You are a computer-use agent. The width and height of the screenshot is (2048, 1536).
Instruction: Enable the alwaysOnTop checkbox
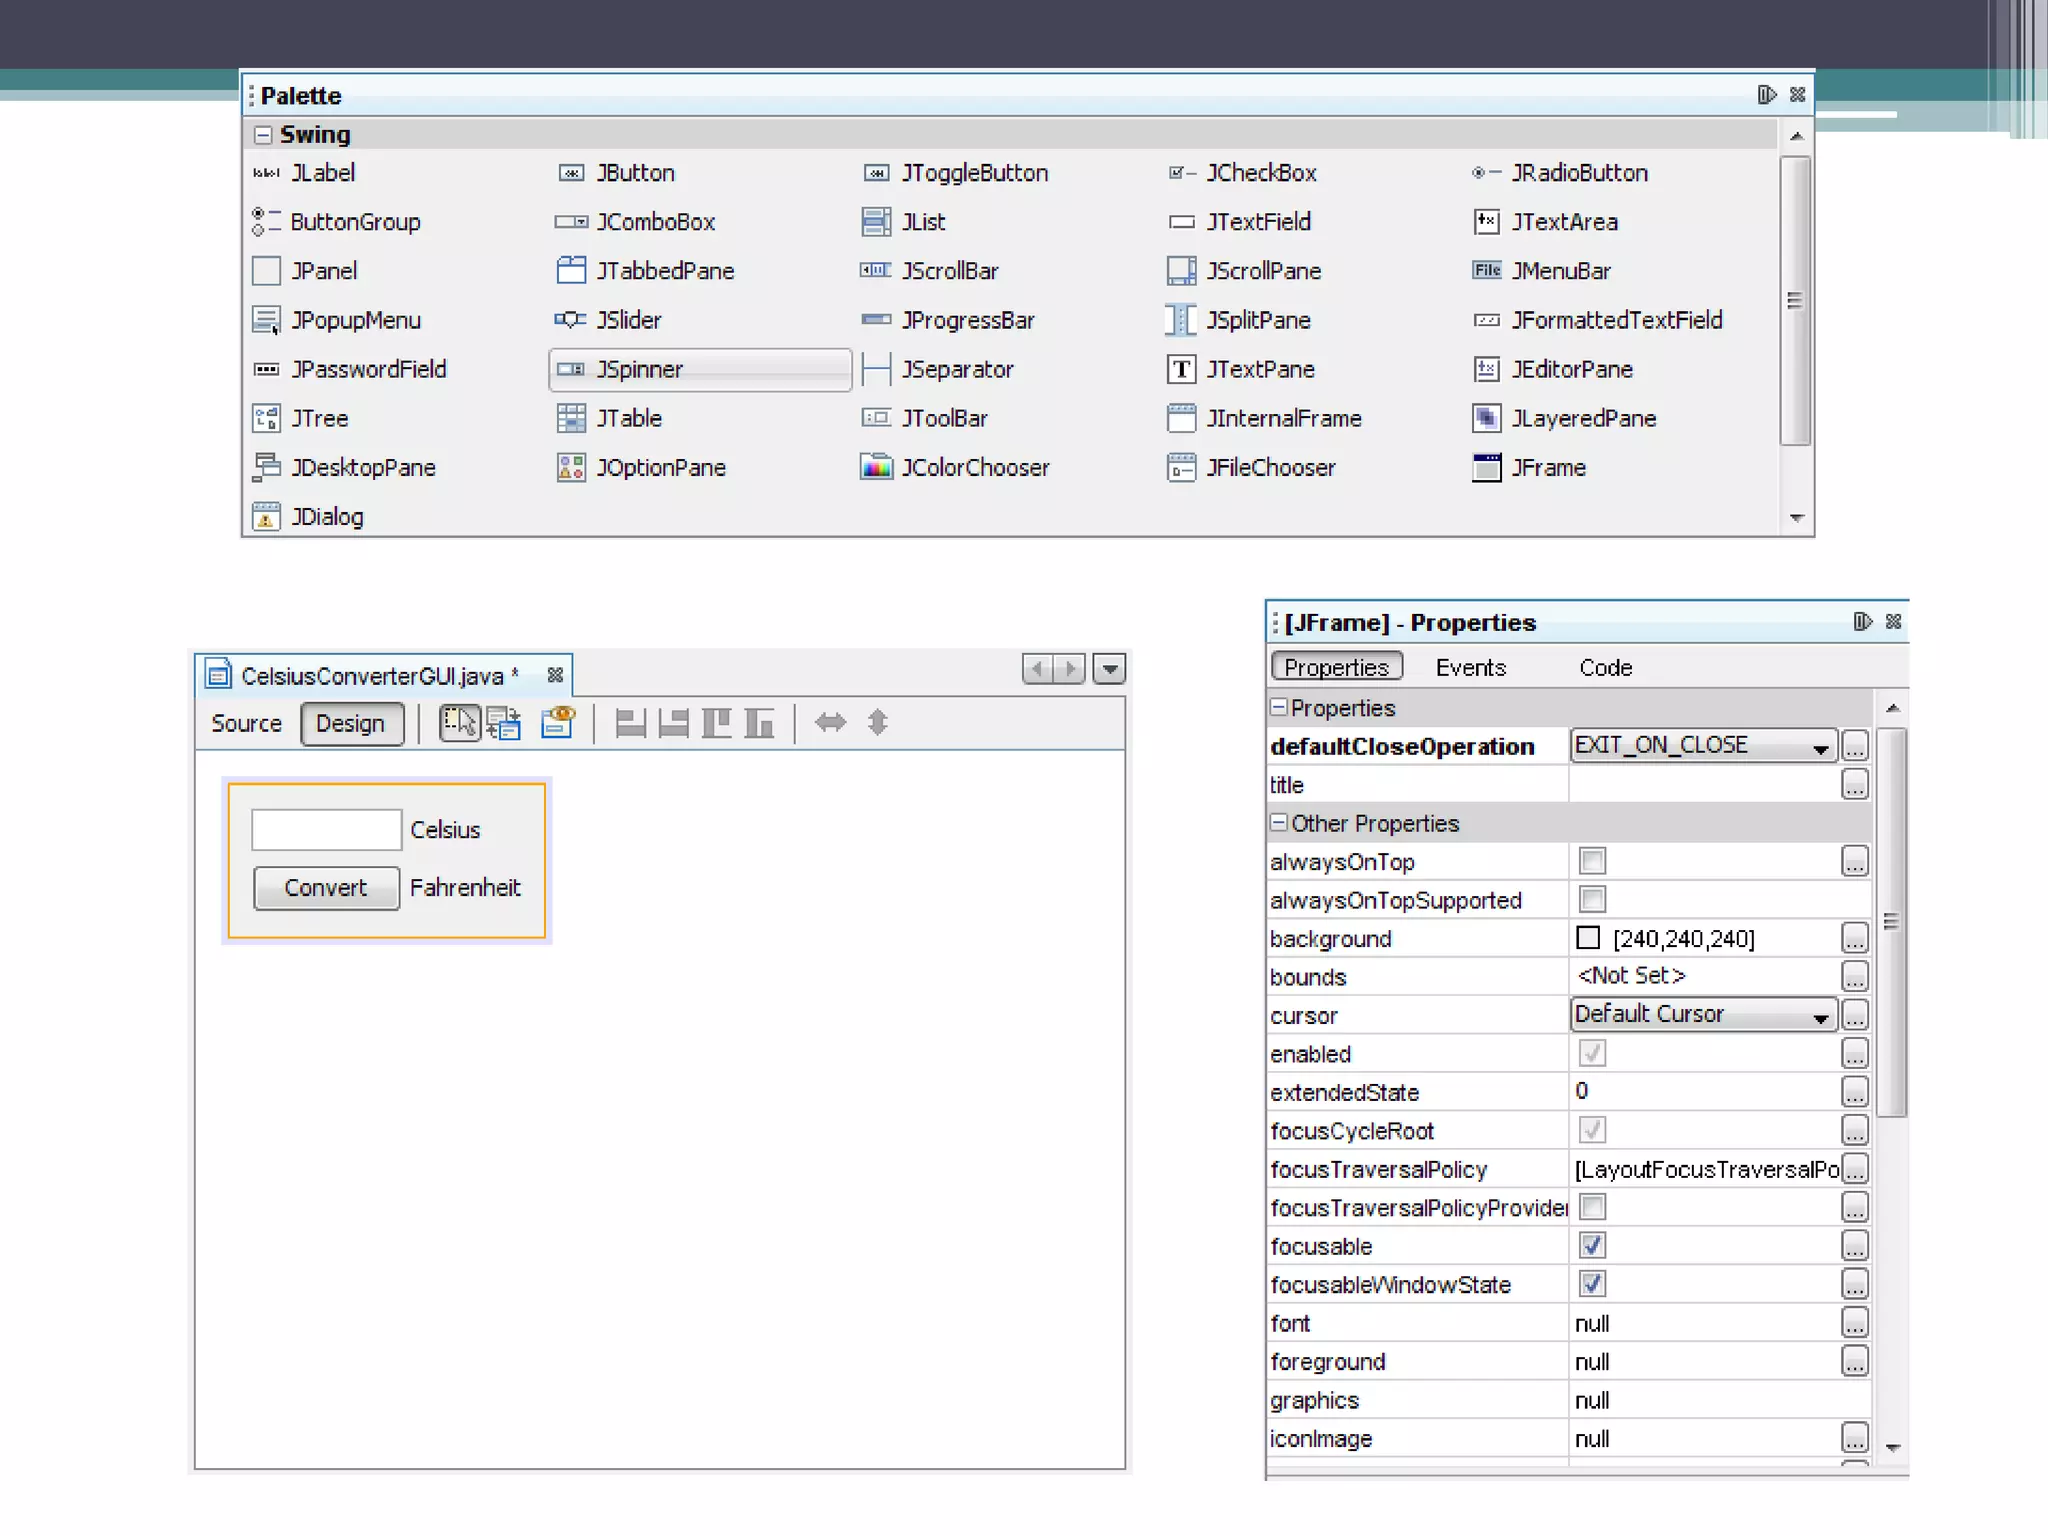coord(1592,861)
